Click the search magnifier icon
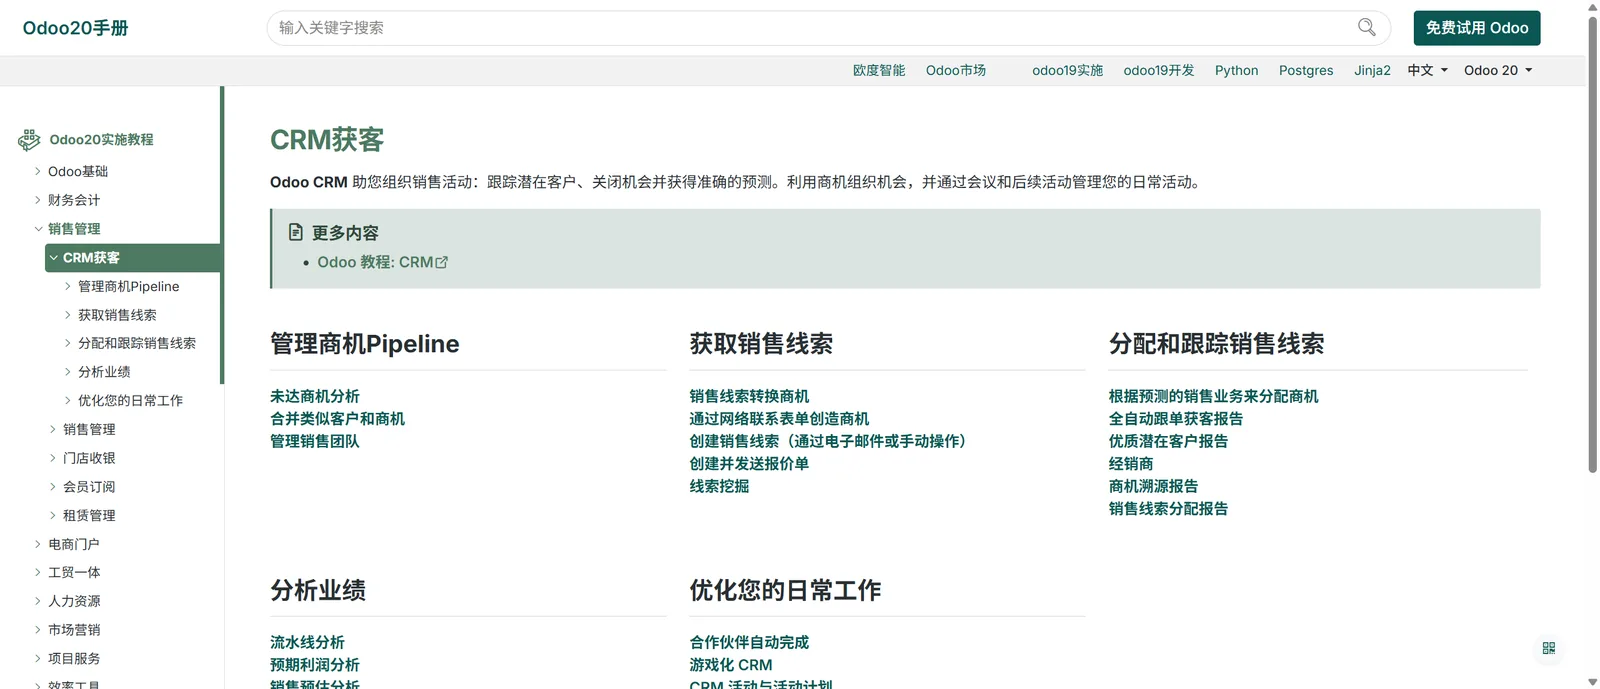This screenshot has width=1600, height=689. pyautogui.click(x=1366, y=27)
